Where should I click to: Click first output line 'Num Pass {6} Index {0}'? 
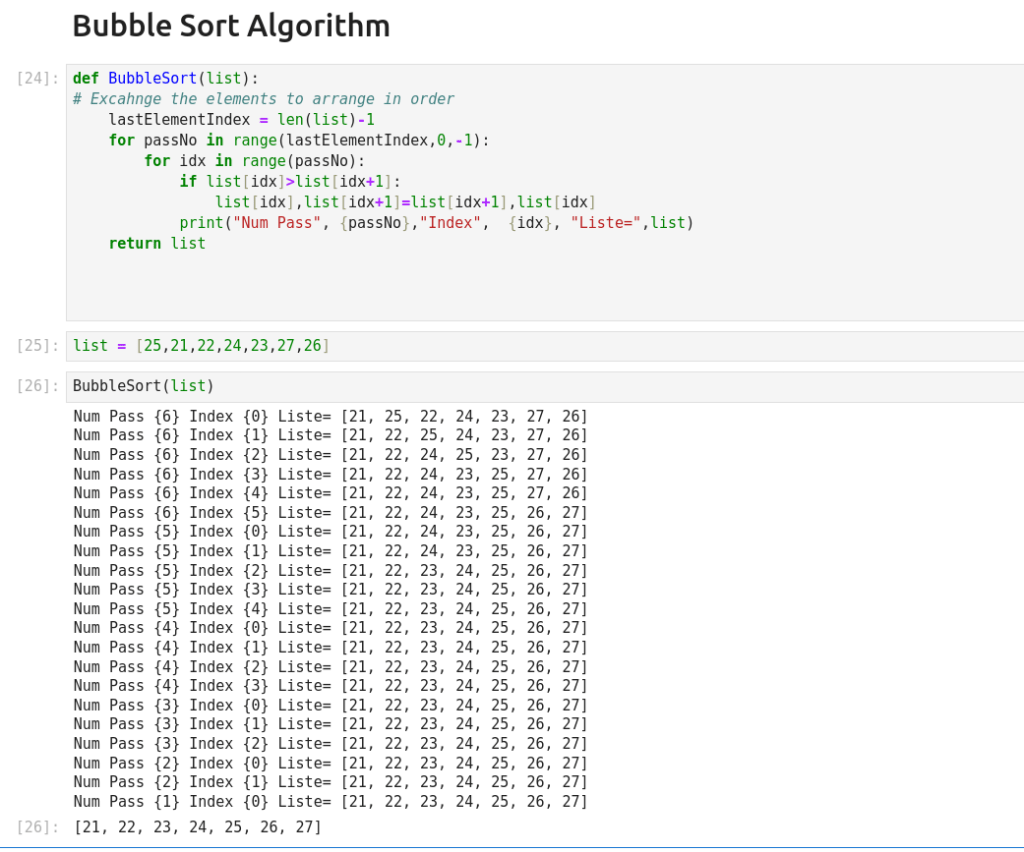coord(330,416)
